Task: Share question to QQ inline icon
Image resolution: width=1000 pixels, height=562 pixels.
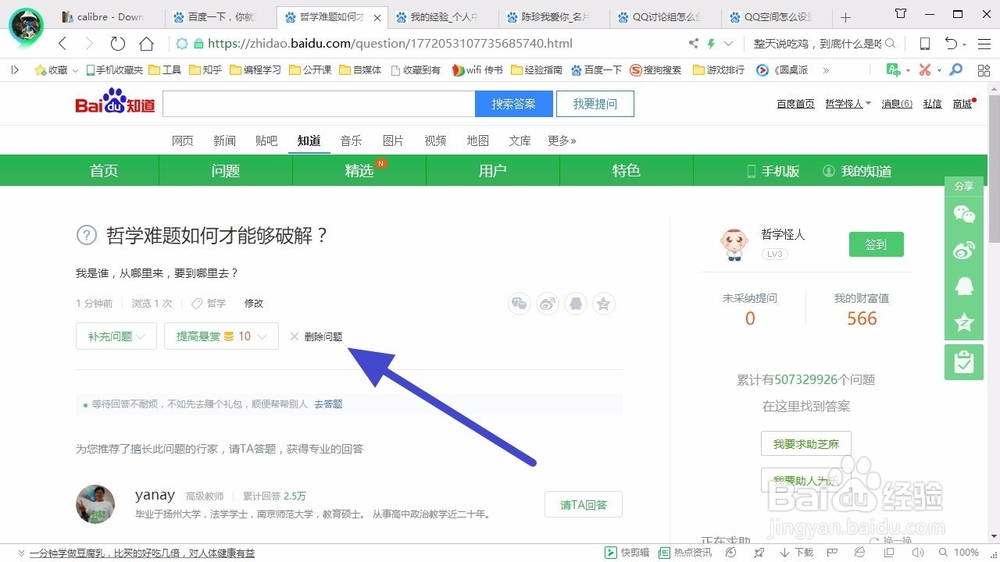Action: pos(575,304)
